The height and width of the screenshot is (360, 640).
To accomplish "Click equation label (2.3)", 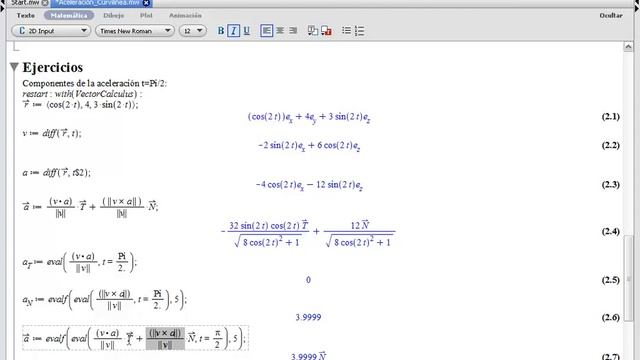I will click(x=611, y=184).
